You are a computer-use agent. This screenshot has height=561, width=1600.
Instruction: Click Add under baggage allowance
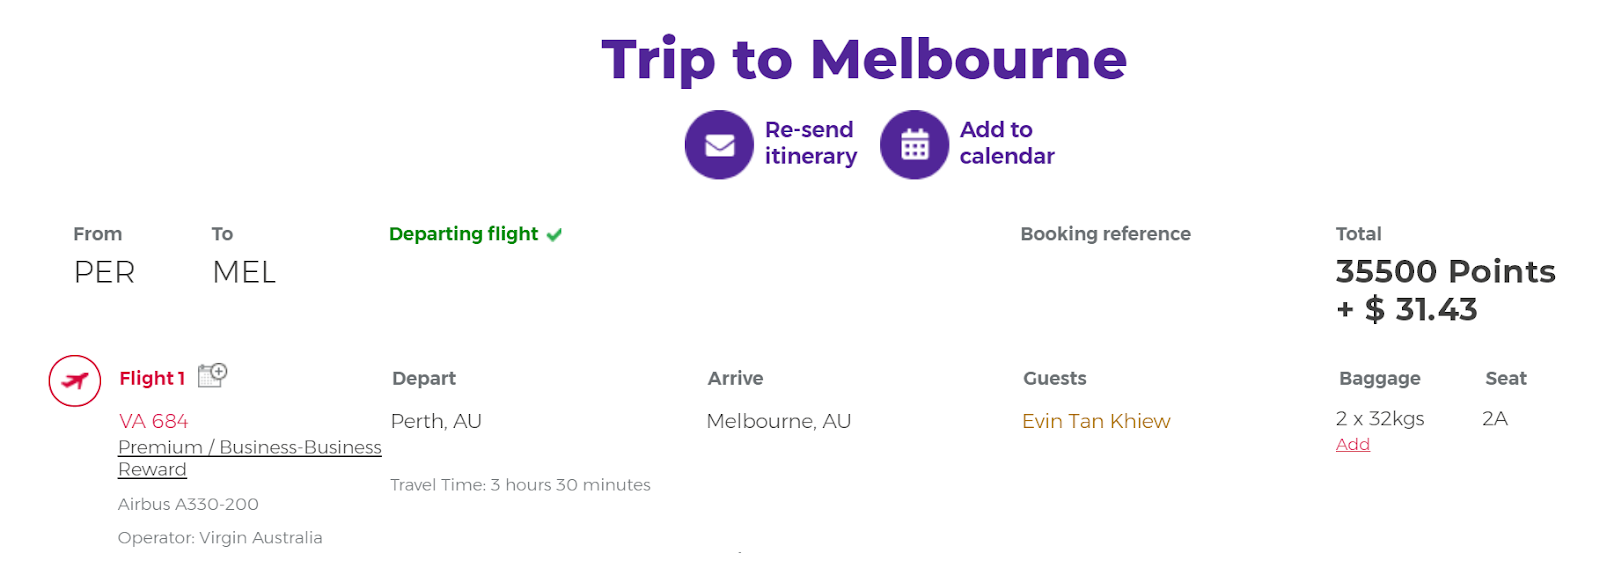pyautogui.click(x=1353, y=444)
